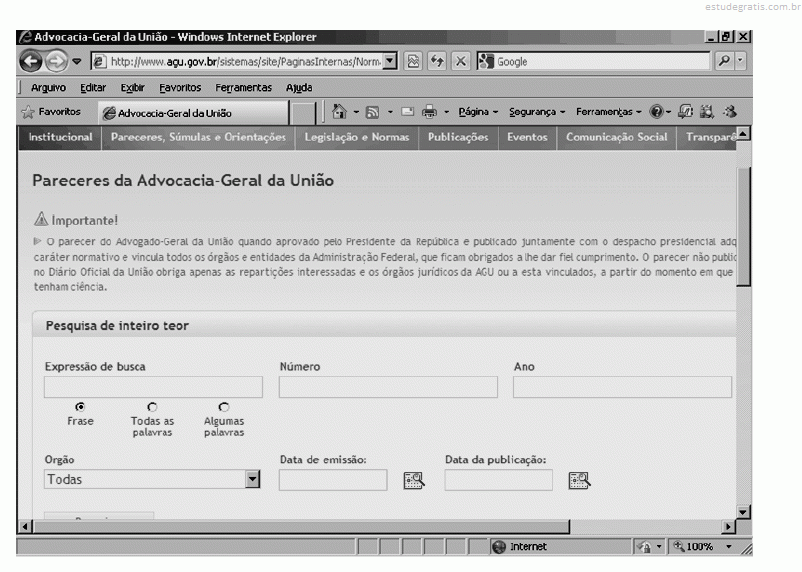This screenshot has width=802, height=572.
Task: Select the Advocacia-Geral da União browser tab
Action: (x=194, y=113)
